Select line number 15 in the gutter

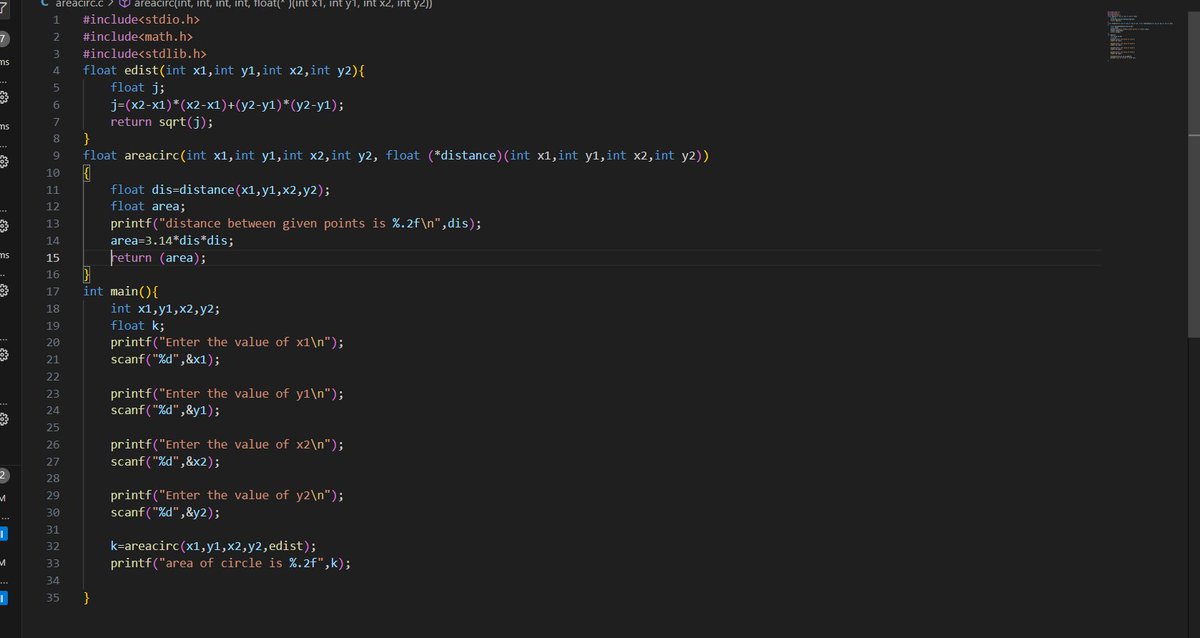tap(54, 257)
